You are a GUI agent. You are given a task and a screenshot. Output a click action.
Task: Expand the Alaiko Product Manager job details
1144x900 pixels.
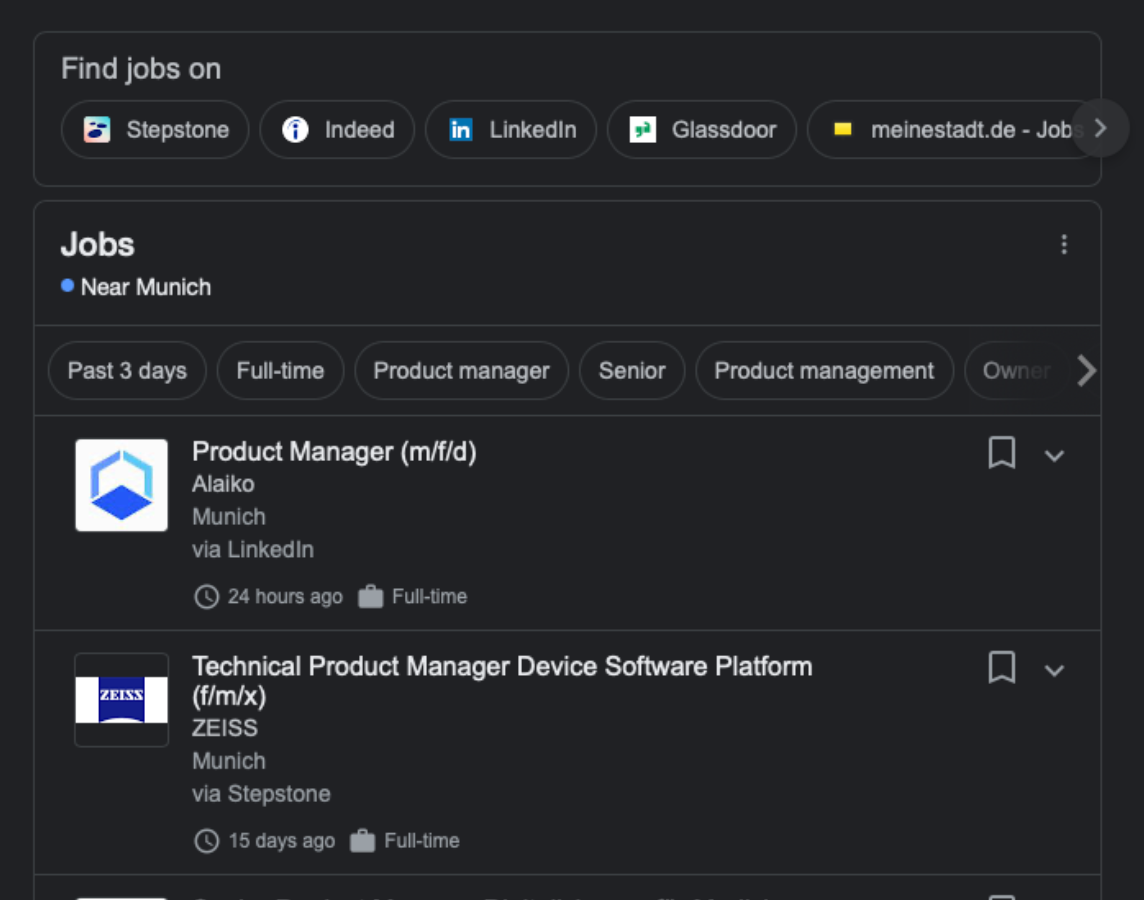(1054, 456)
